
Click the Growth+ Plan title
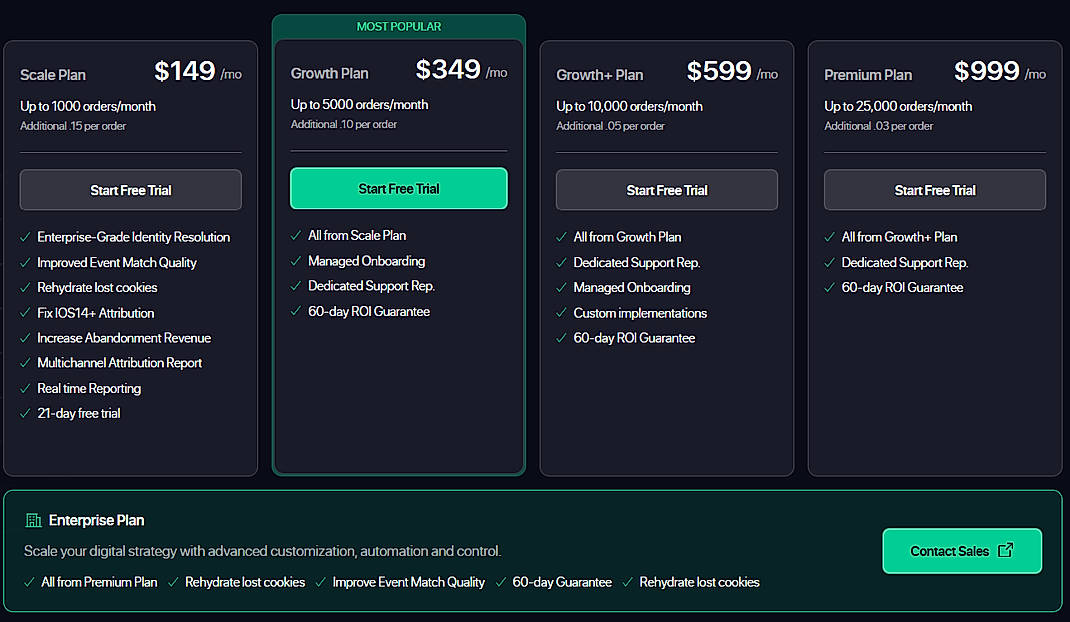pos(600,74)
